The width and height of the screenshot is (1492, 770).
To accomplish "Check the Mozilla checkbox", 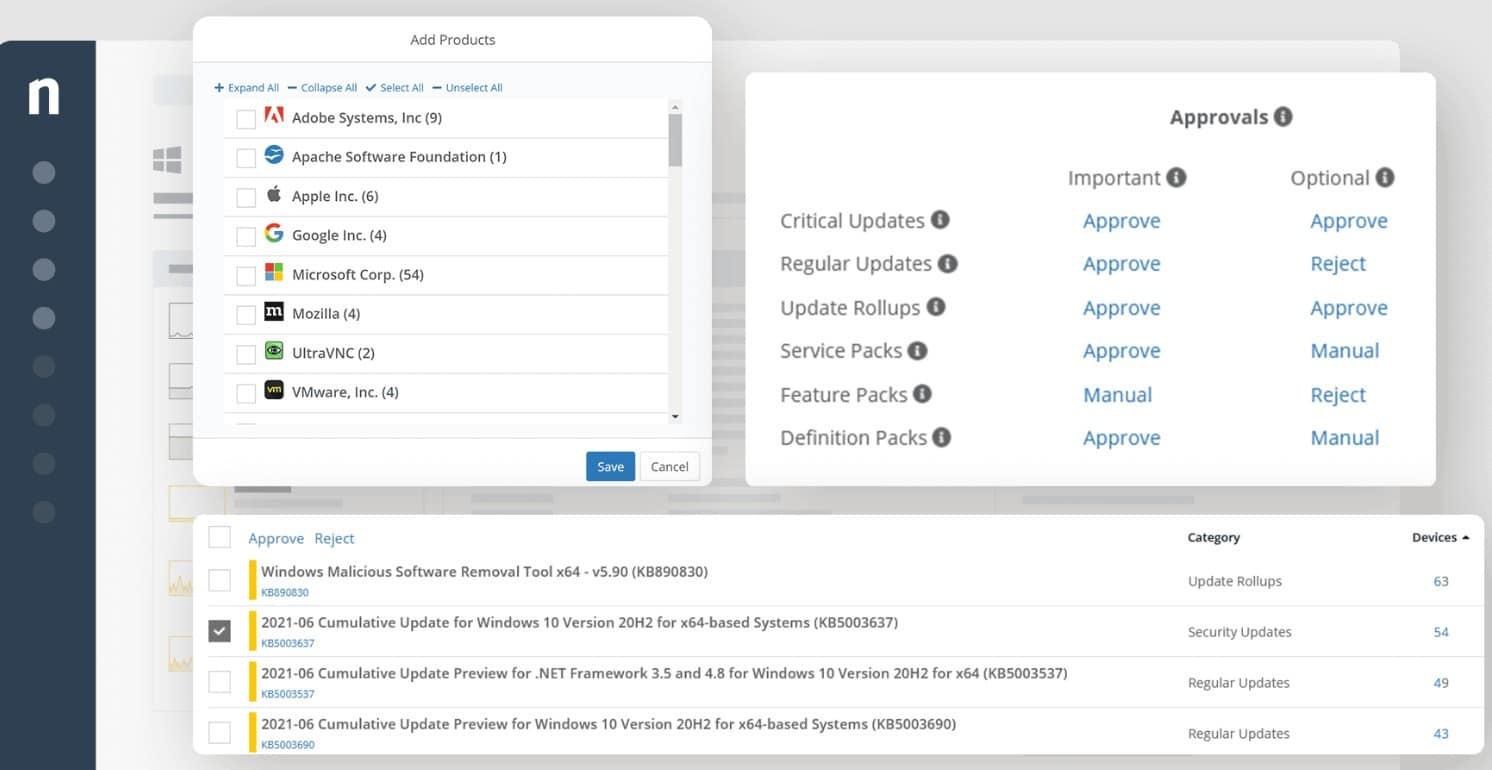I will (246, 315).
